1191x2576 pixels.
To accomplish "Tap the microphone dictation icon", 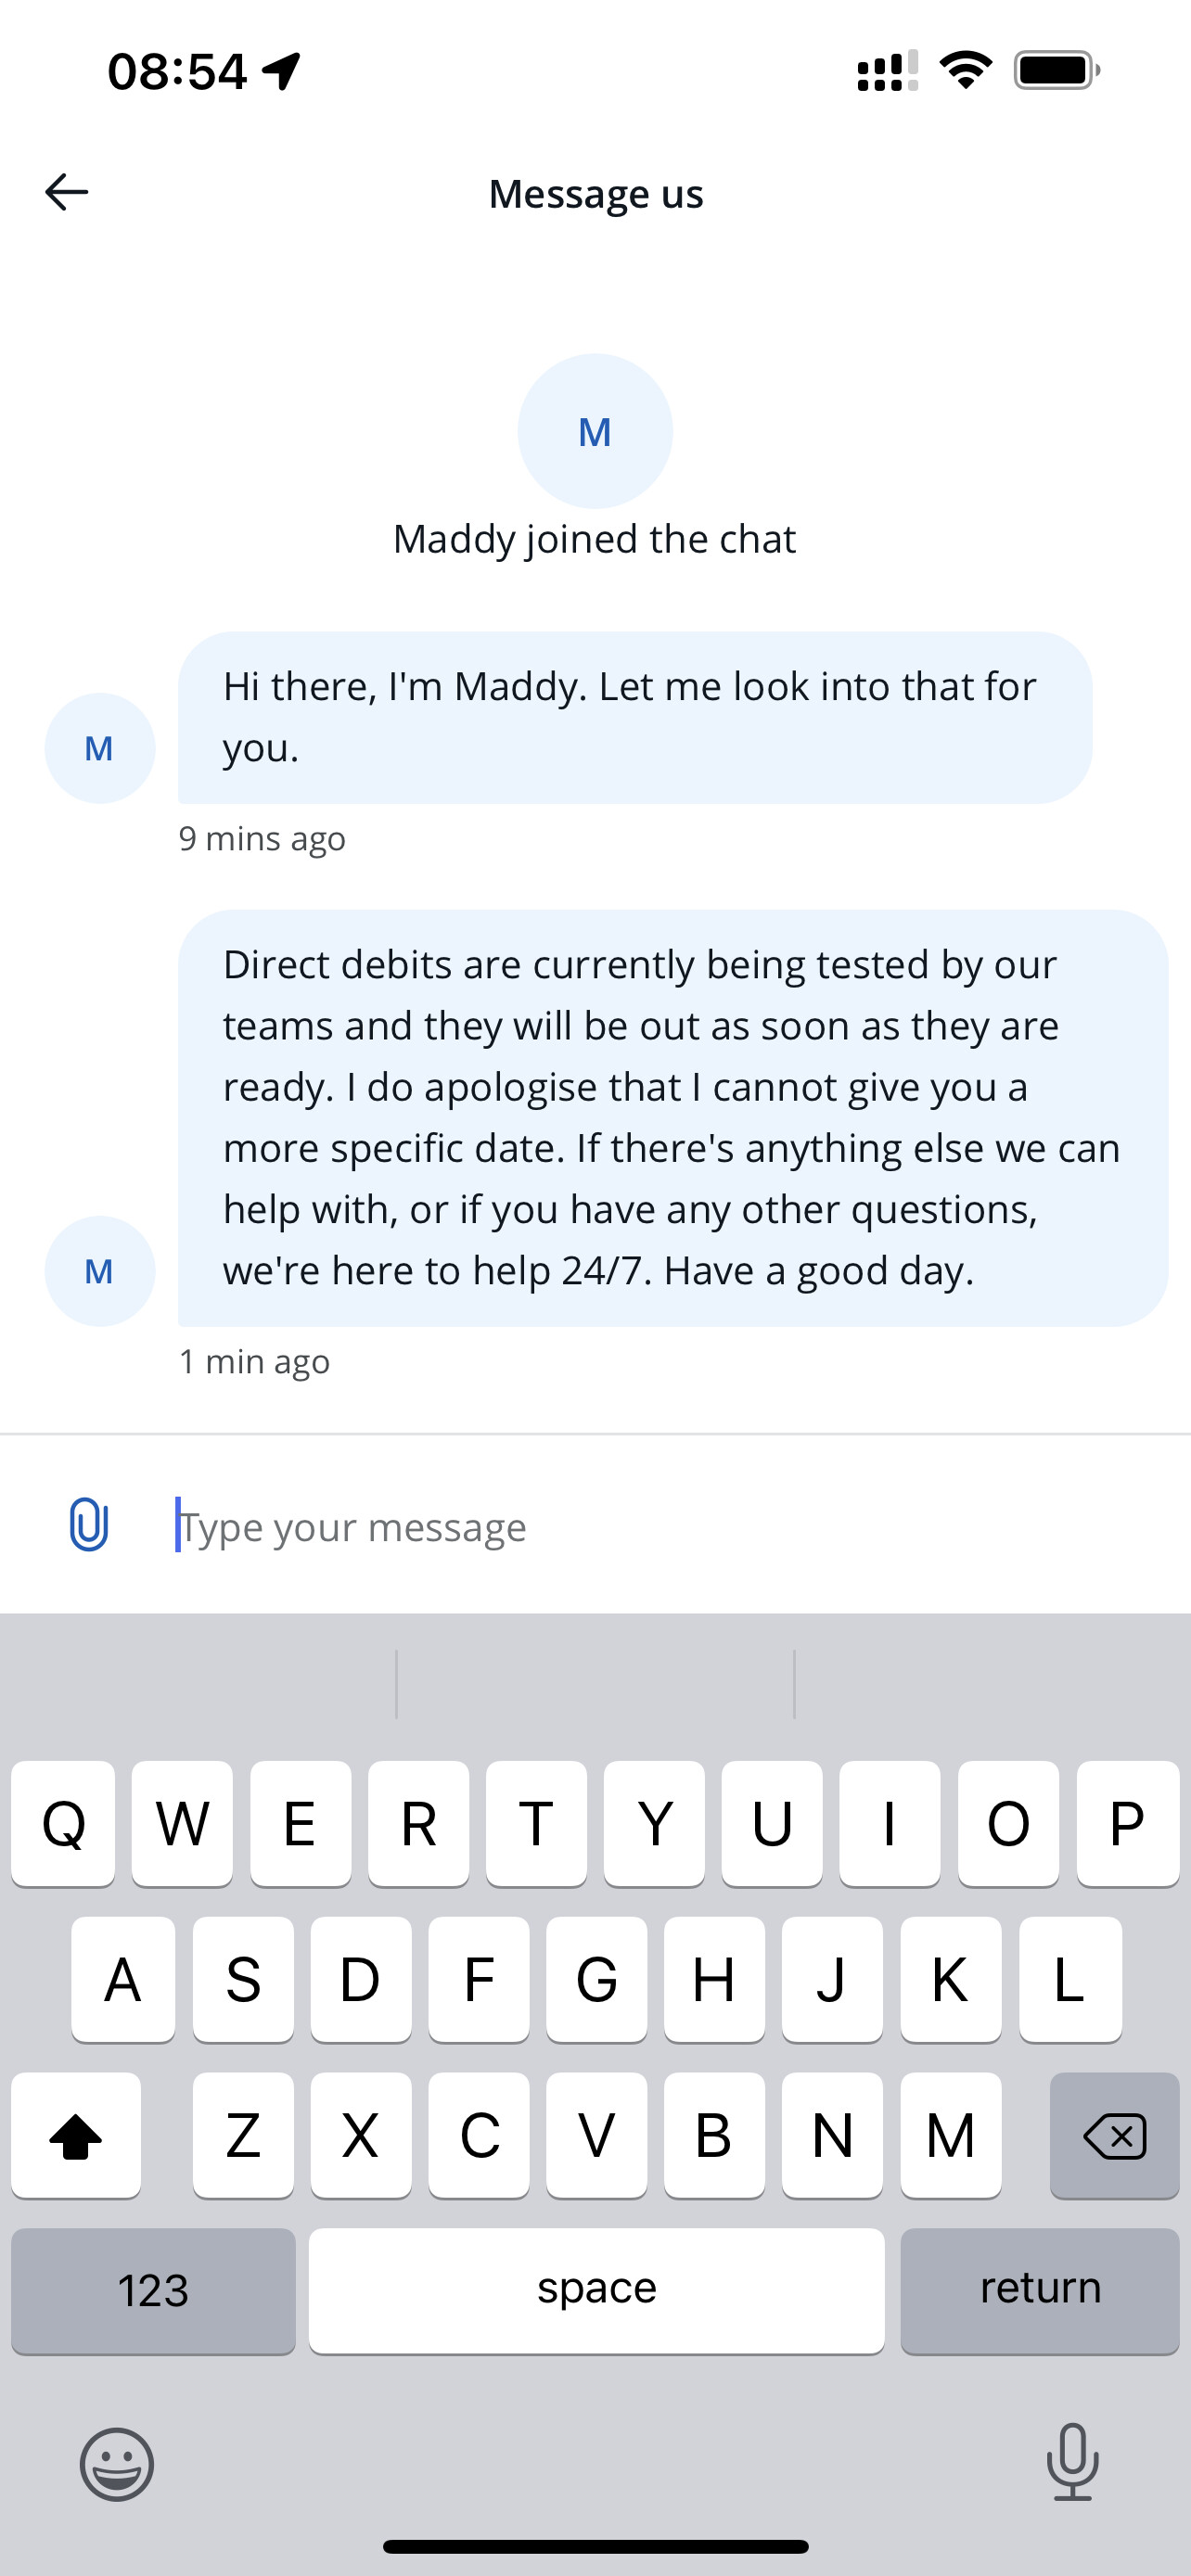I will tap(1072, 2461).
